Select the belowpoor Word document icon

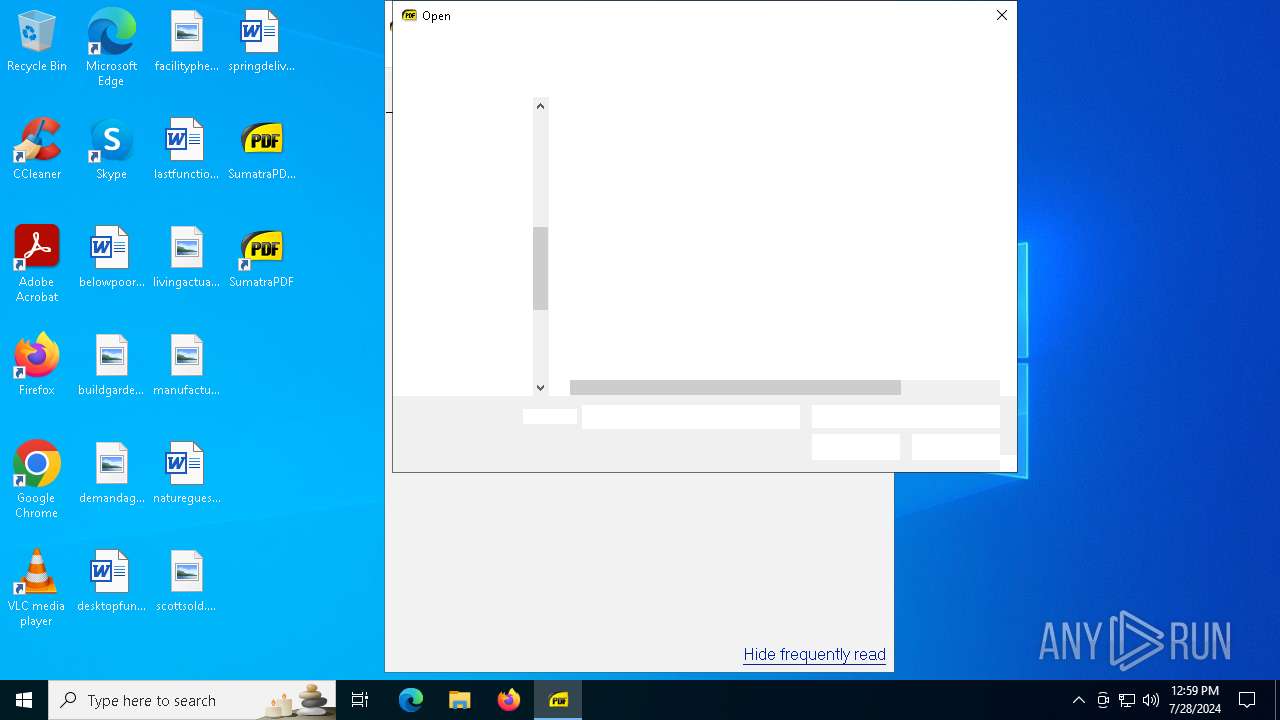111,258
